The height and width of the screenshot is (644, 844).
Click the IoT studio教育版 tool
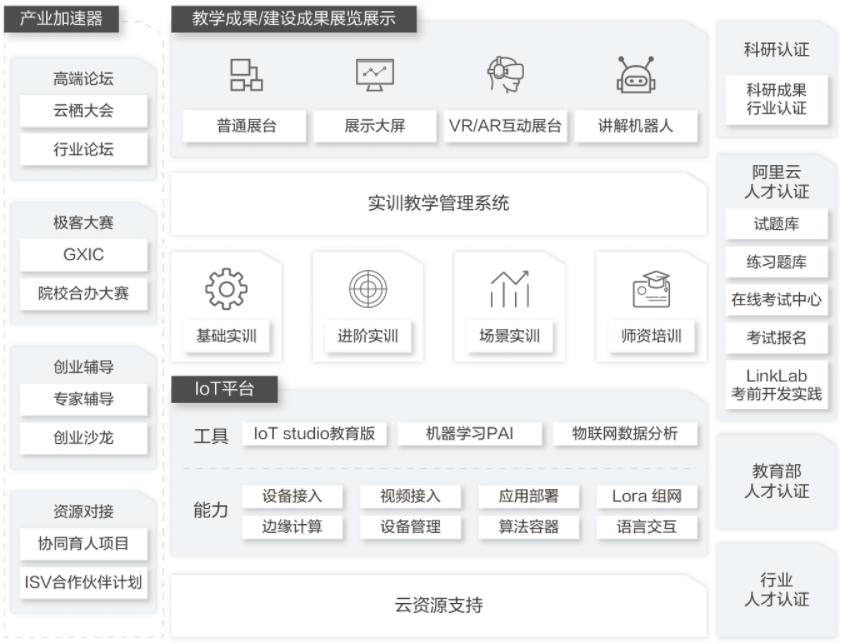(314, 433)
